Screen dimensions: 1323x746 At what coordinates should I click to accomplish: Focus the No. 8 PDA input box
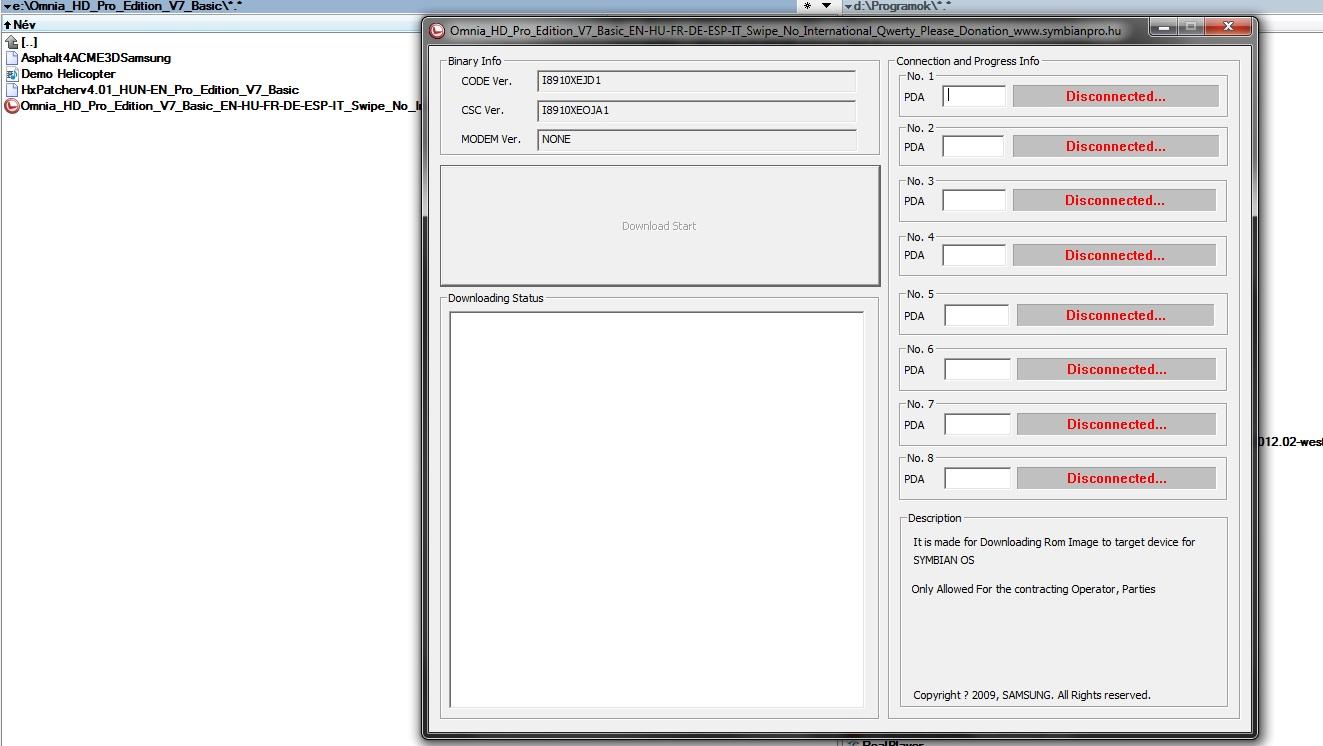pos(978,478)
